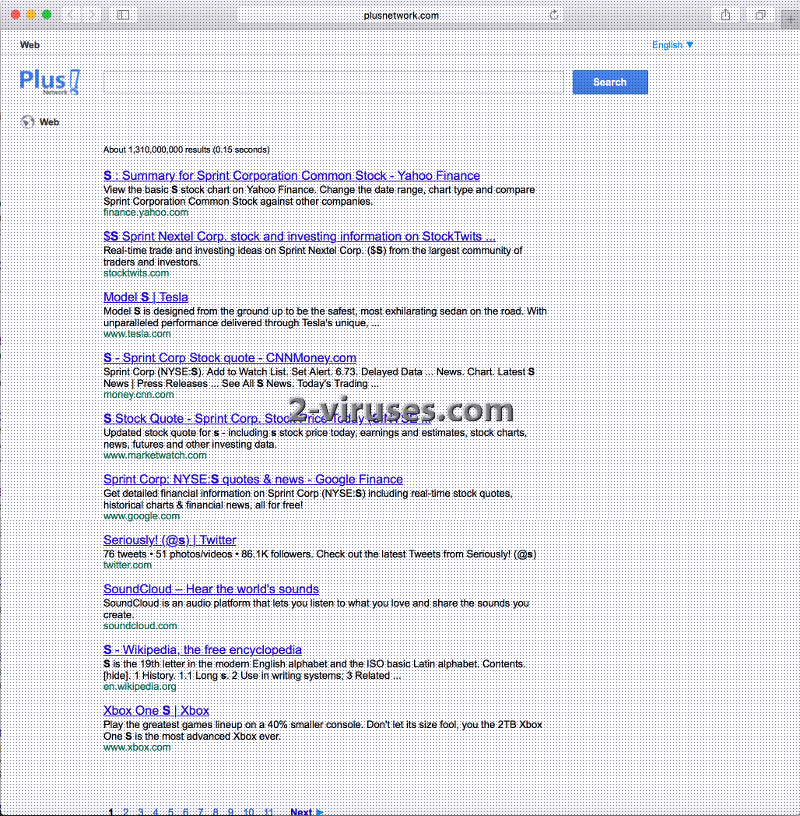800x816 pixels.
Task: Click the sidebar toggle icon in the toolbar
Action: tap(122, 14)
